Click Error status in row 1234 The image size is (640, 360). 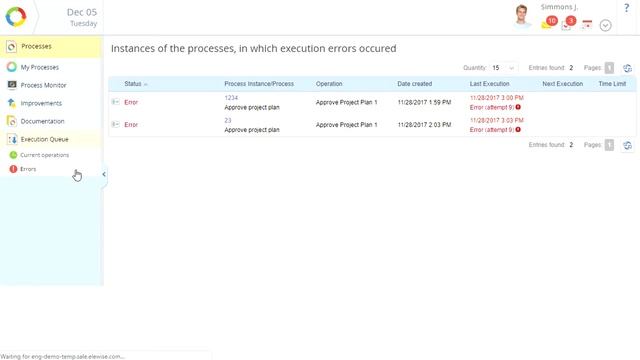[x=131, y=102]
